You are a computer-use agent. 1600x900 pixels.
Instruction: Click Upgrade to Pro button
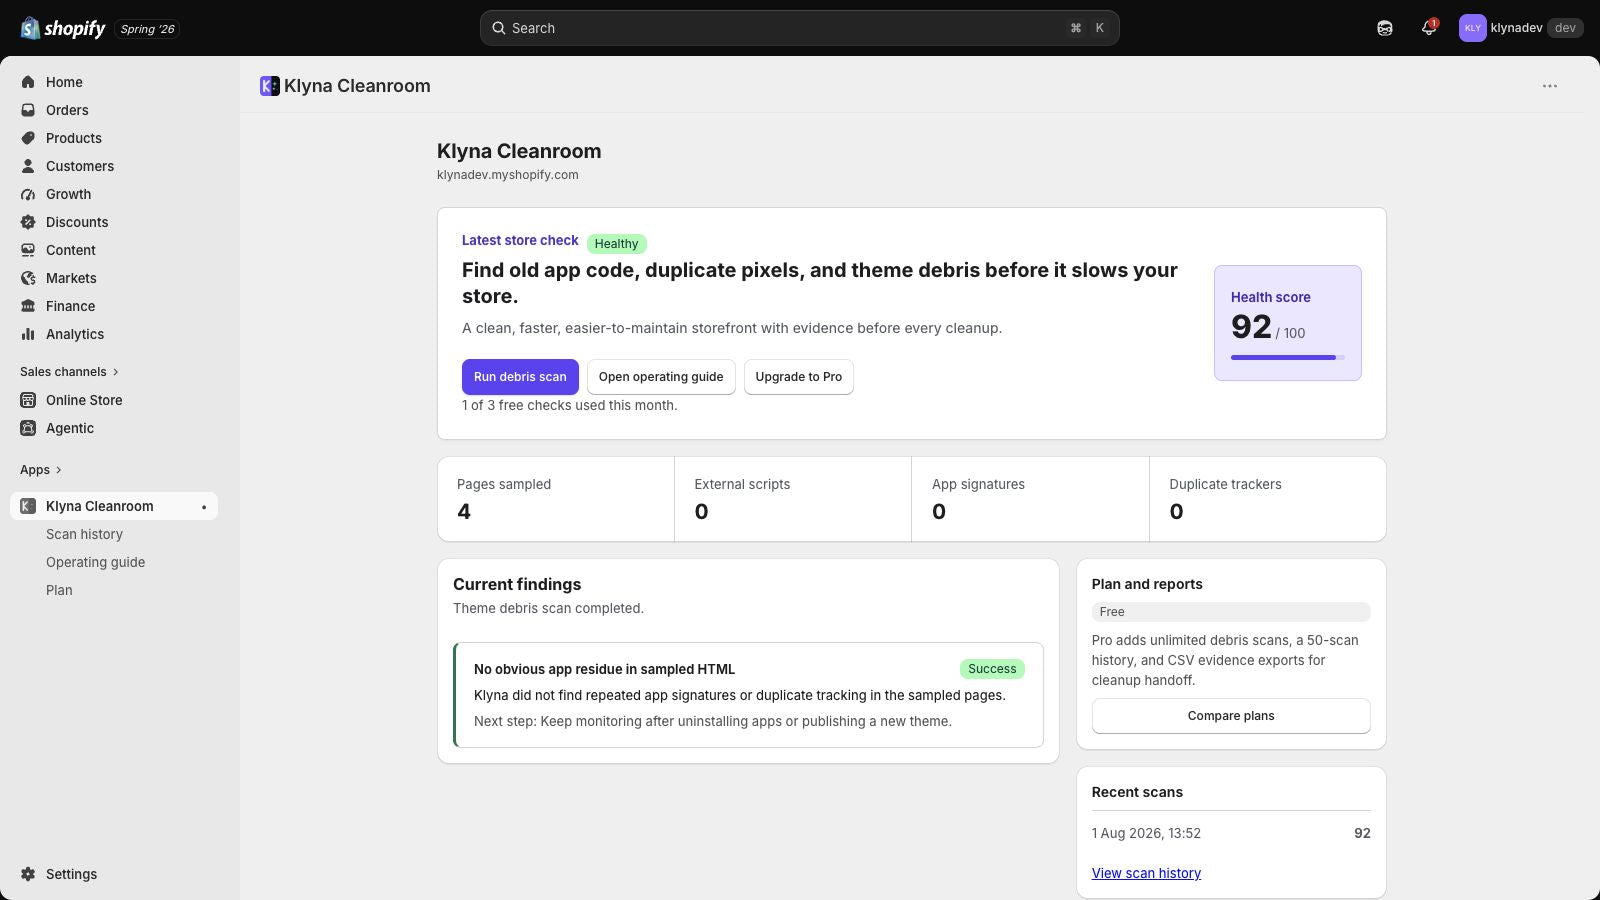tap(799, 377)
